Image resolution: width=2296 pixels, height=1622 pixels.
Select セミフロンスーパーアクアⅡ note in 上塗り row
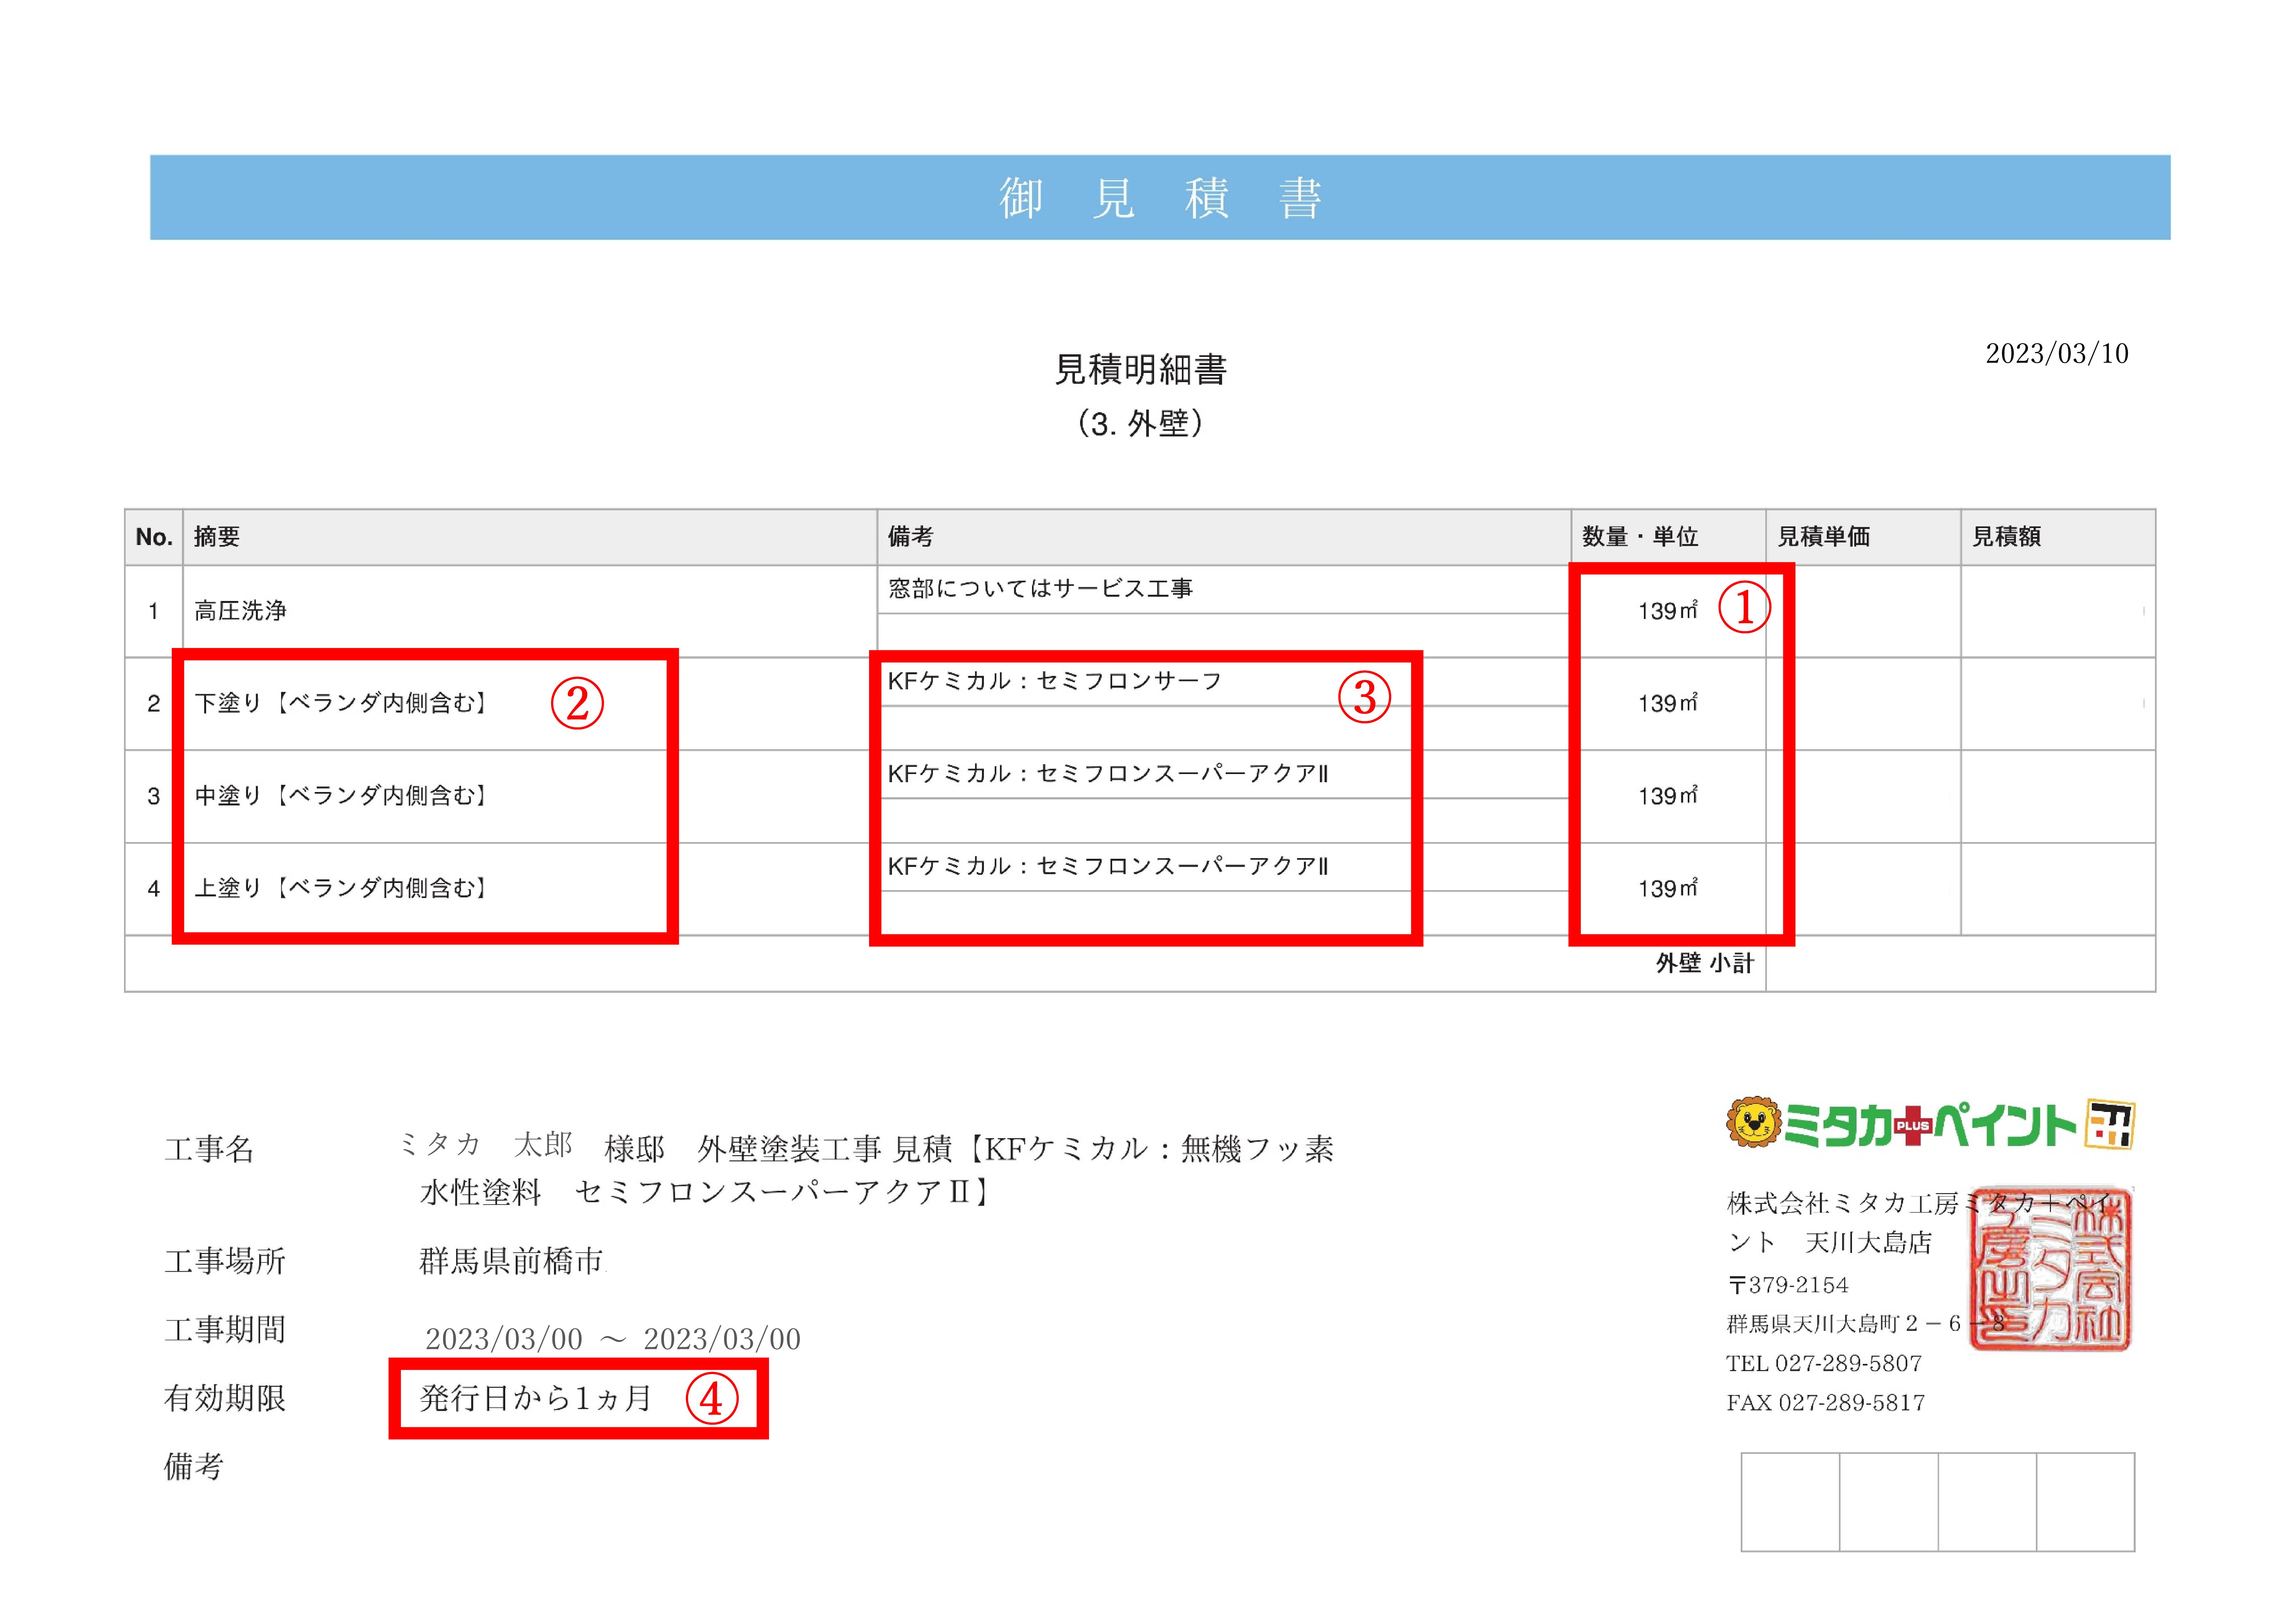[x=1108, y=866]
